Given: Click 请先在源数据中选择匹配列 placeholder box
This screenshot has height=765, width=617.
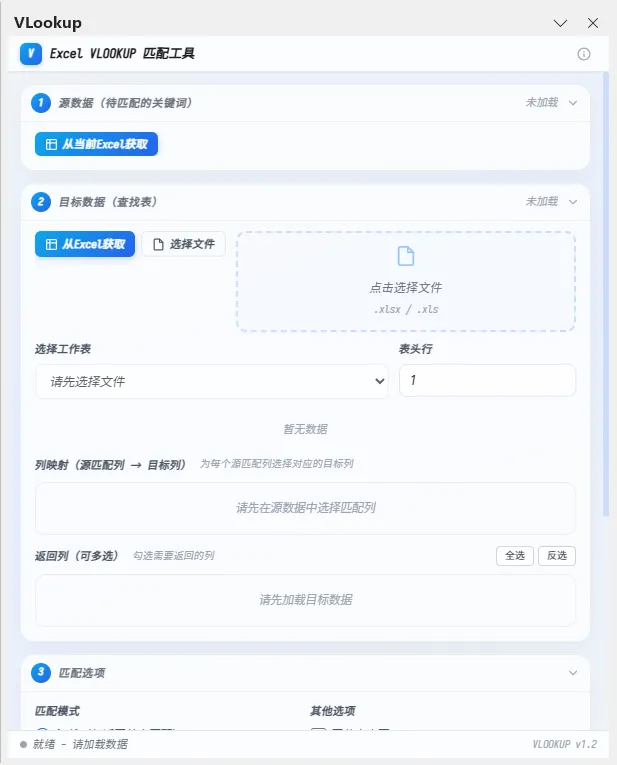Looking at the screenshot, I should pyautogui.click(x=305, y=508).
